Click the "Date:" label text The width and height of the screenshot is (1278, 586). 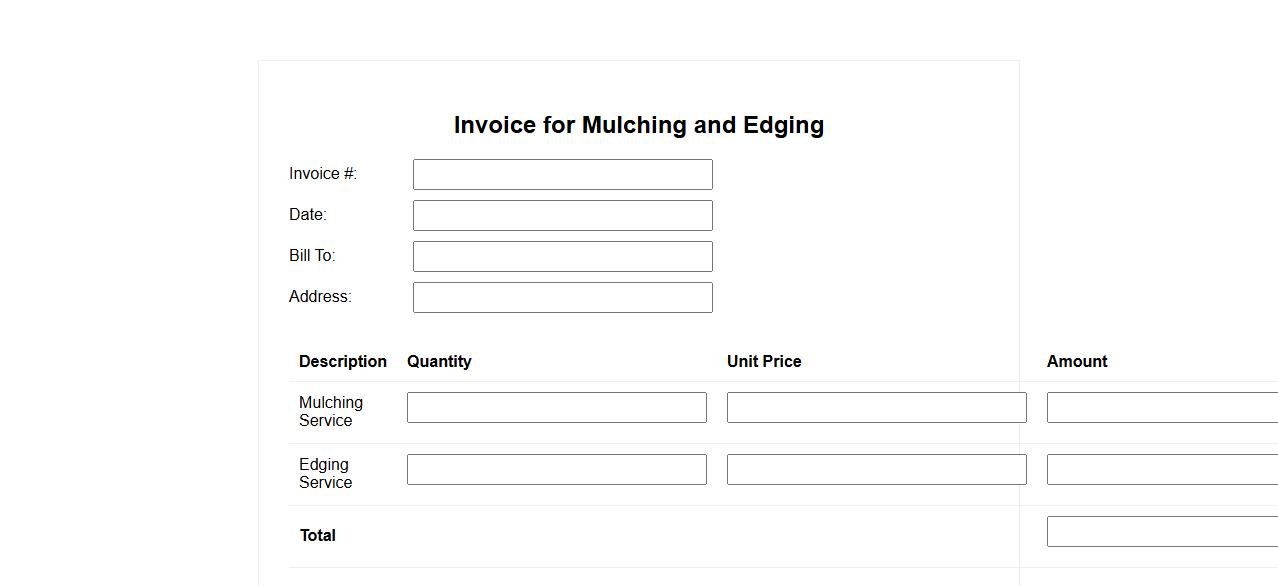tap(308, 215)
